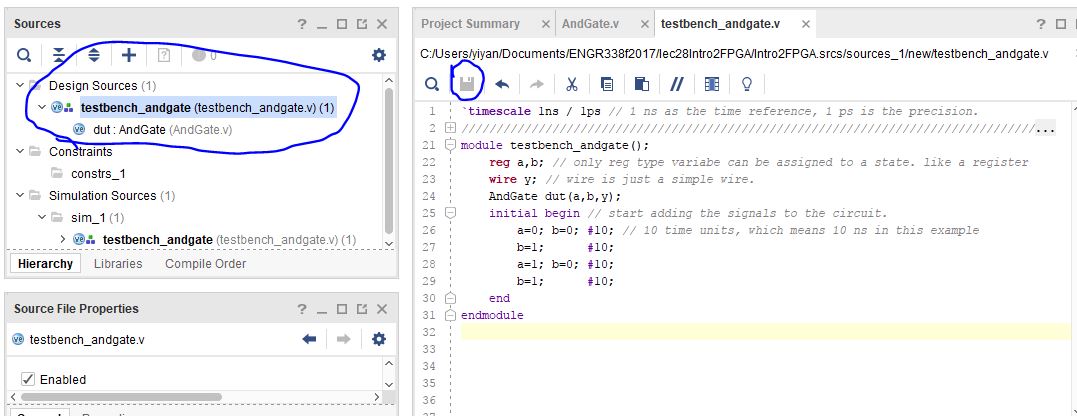Screen dimensions: 1077x416
Task: Expand the testbench_andgate under sim_1
Action: point(63,240)
